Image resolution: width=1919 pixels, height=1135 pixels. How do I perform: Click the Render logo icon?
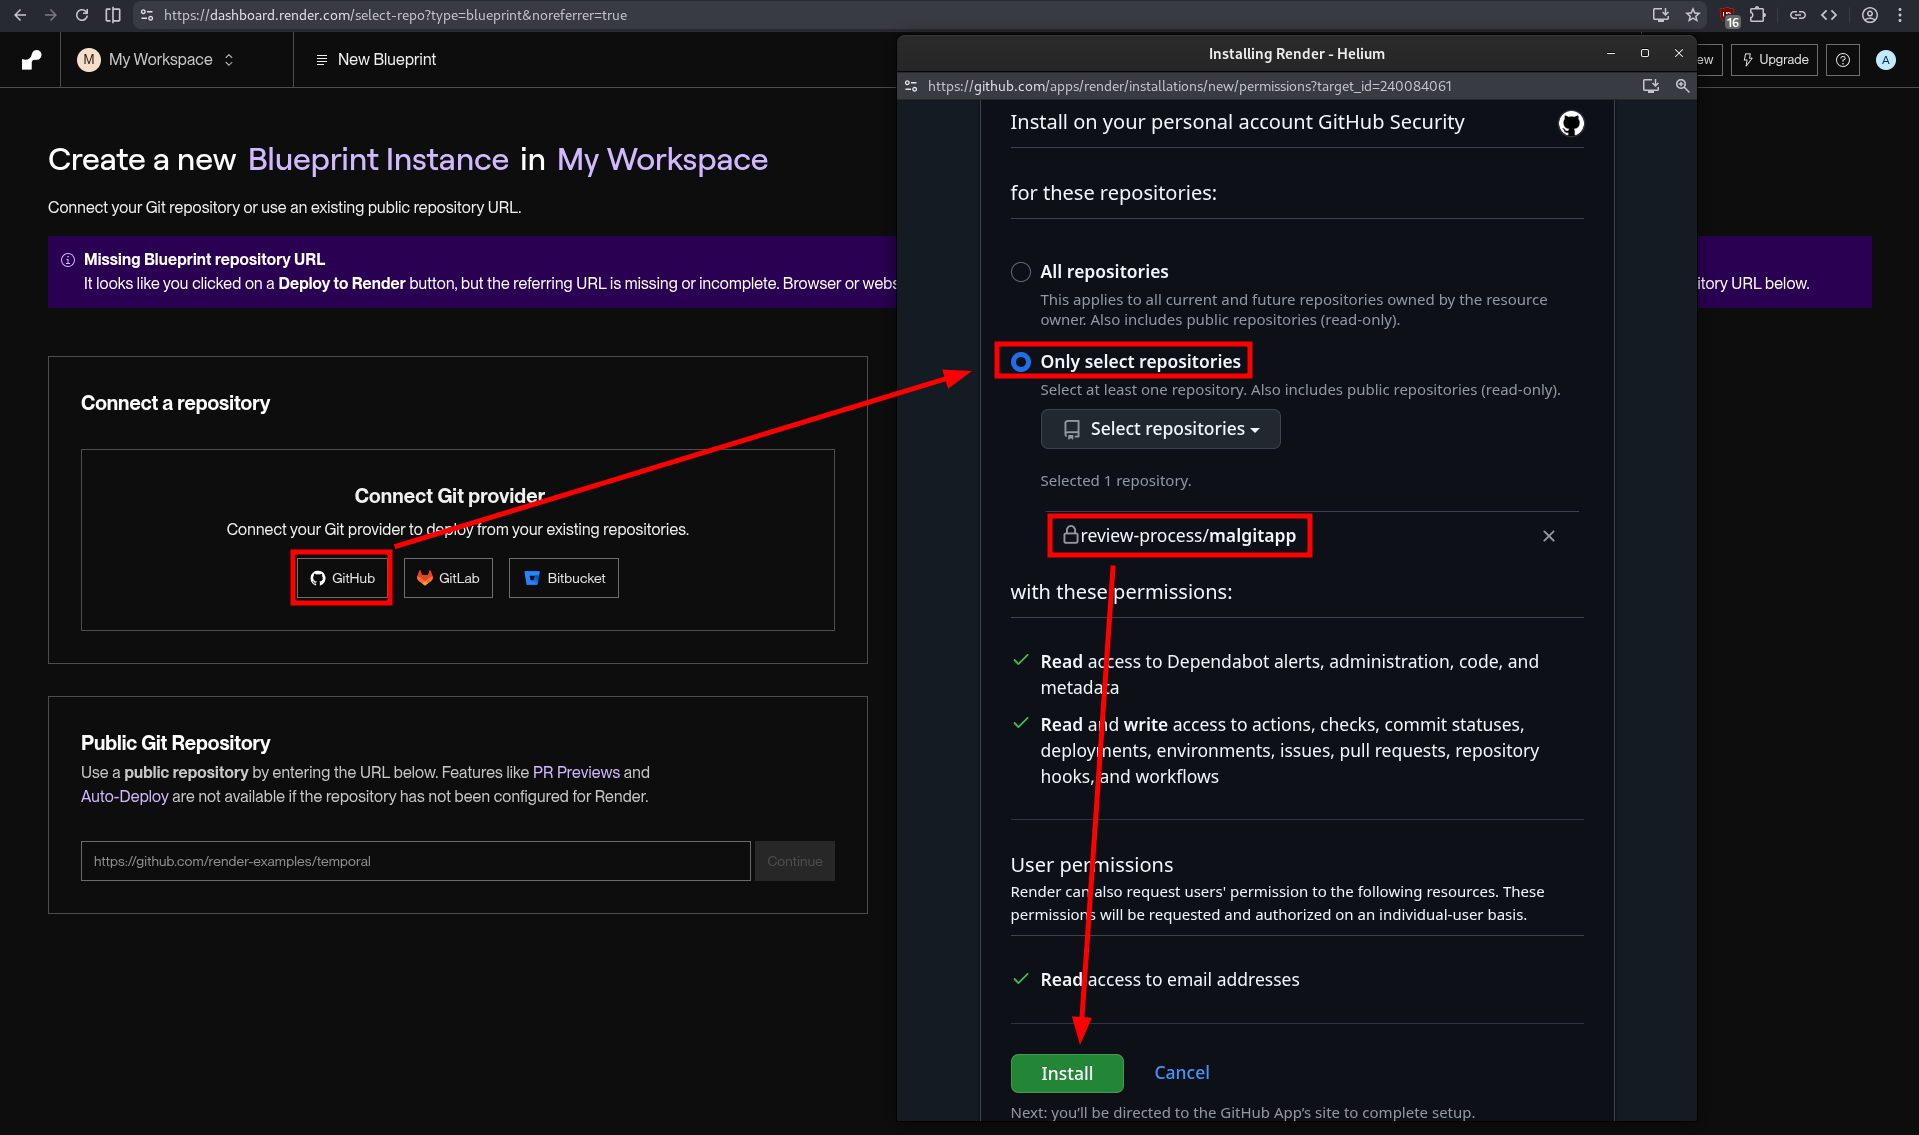(31, 60)
